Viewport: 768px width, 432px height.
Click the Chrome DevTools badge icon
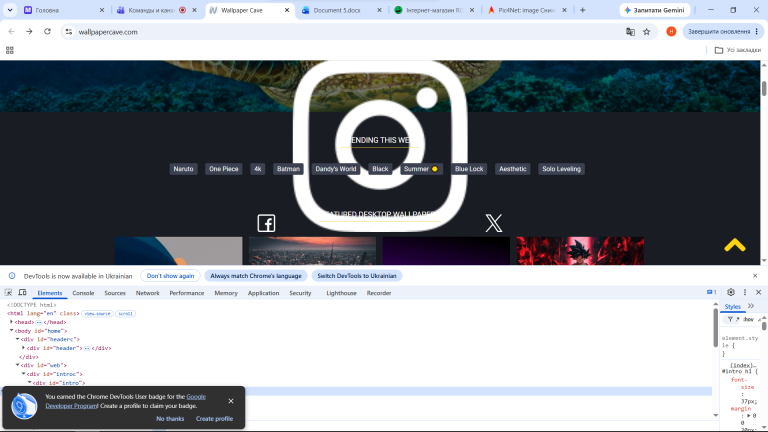24,406
